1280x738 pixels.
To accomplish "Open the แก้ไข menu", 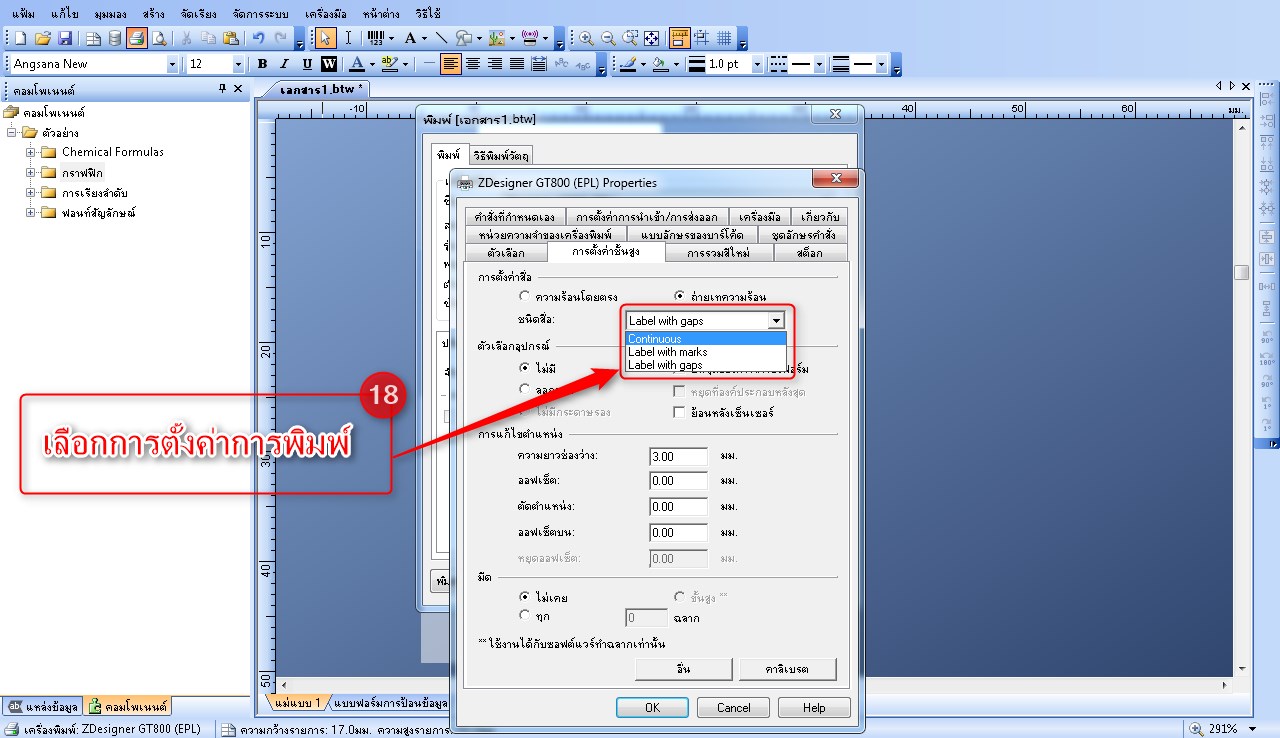I will [64, 15].
